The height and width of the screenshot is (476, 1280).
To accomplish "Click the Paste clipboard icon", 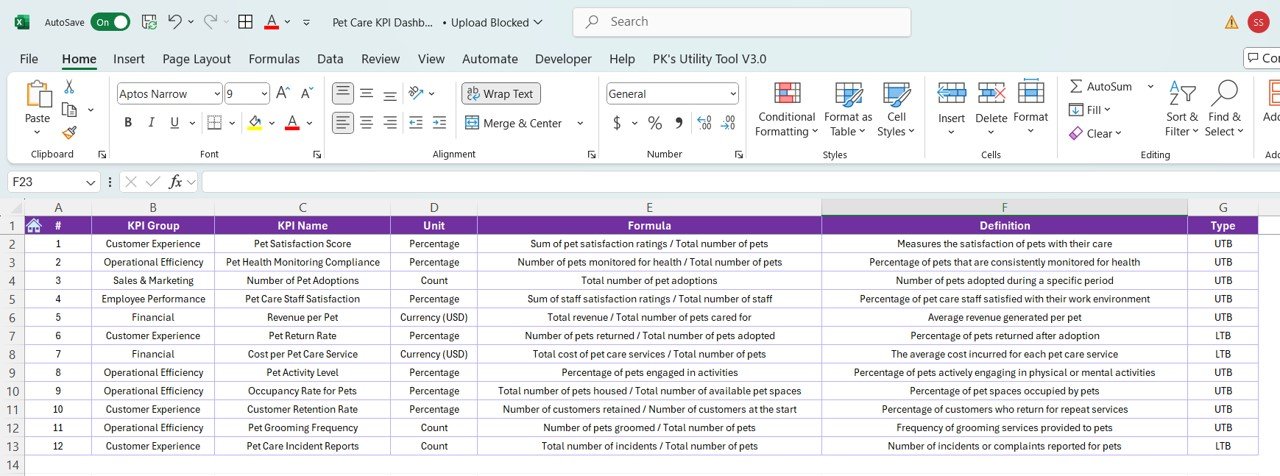I will tap(37, 94).
